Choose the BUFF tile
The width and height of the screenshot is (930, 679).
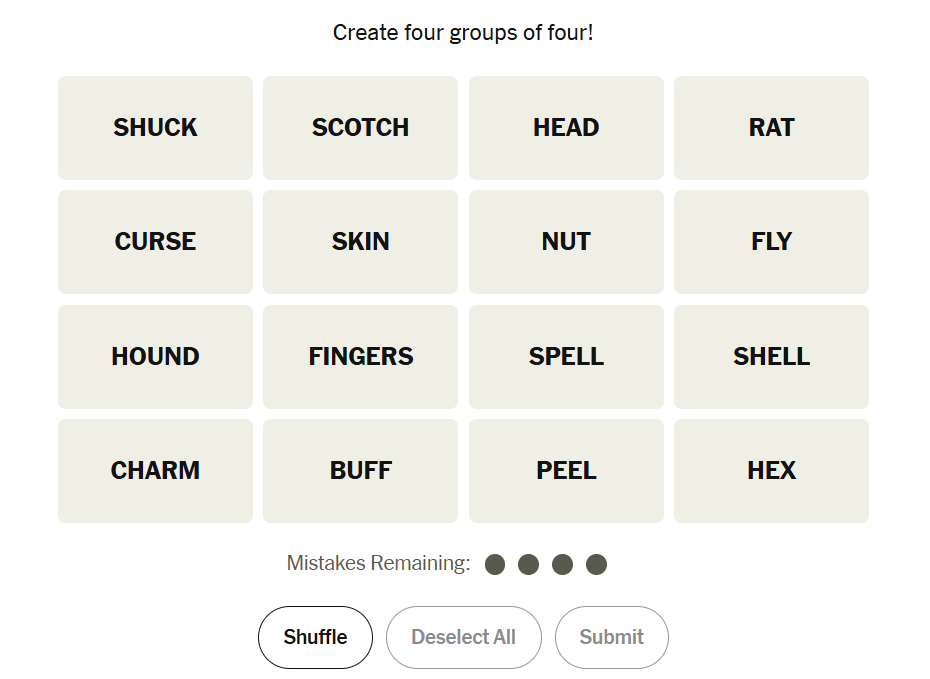(x=360, y=471)
